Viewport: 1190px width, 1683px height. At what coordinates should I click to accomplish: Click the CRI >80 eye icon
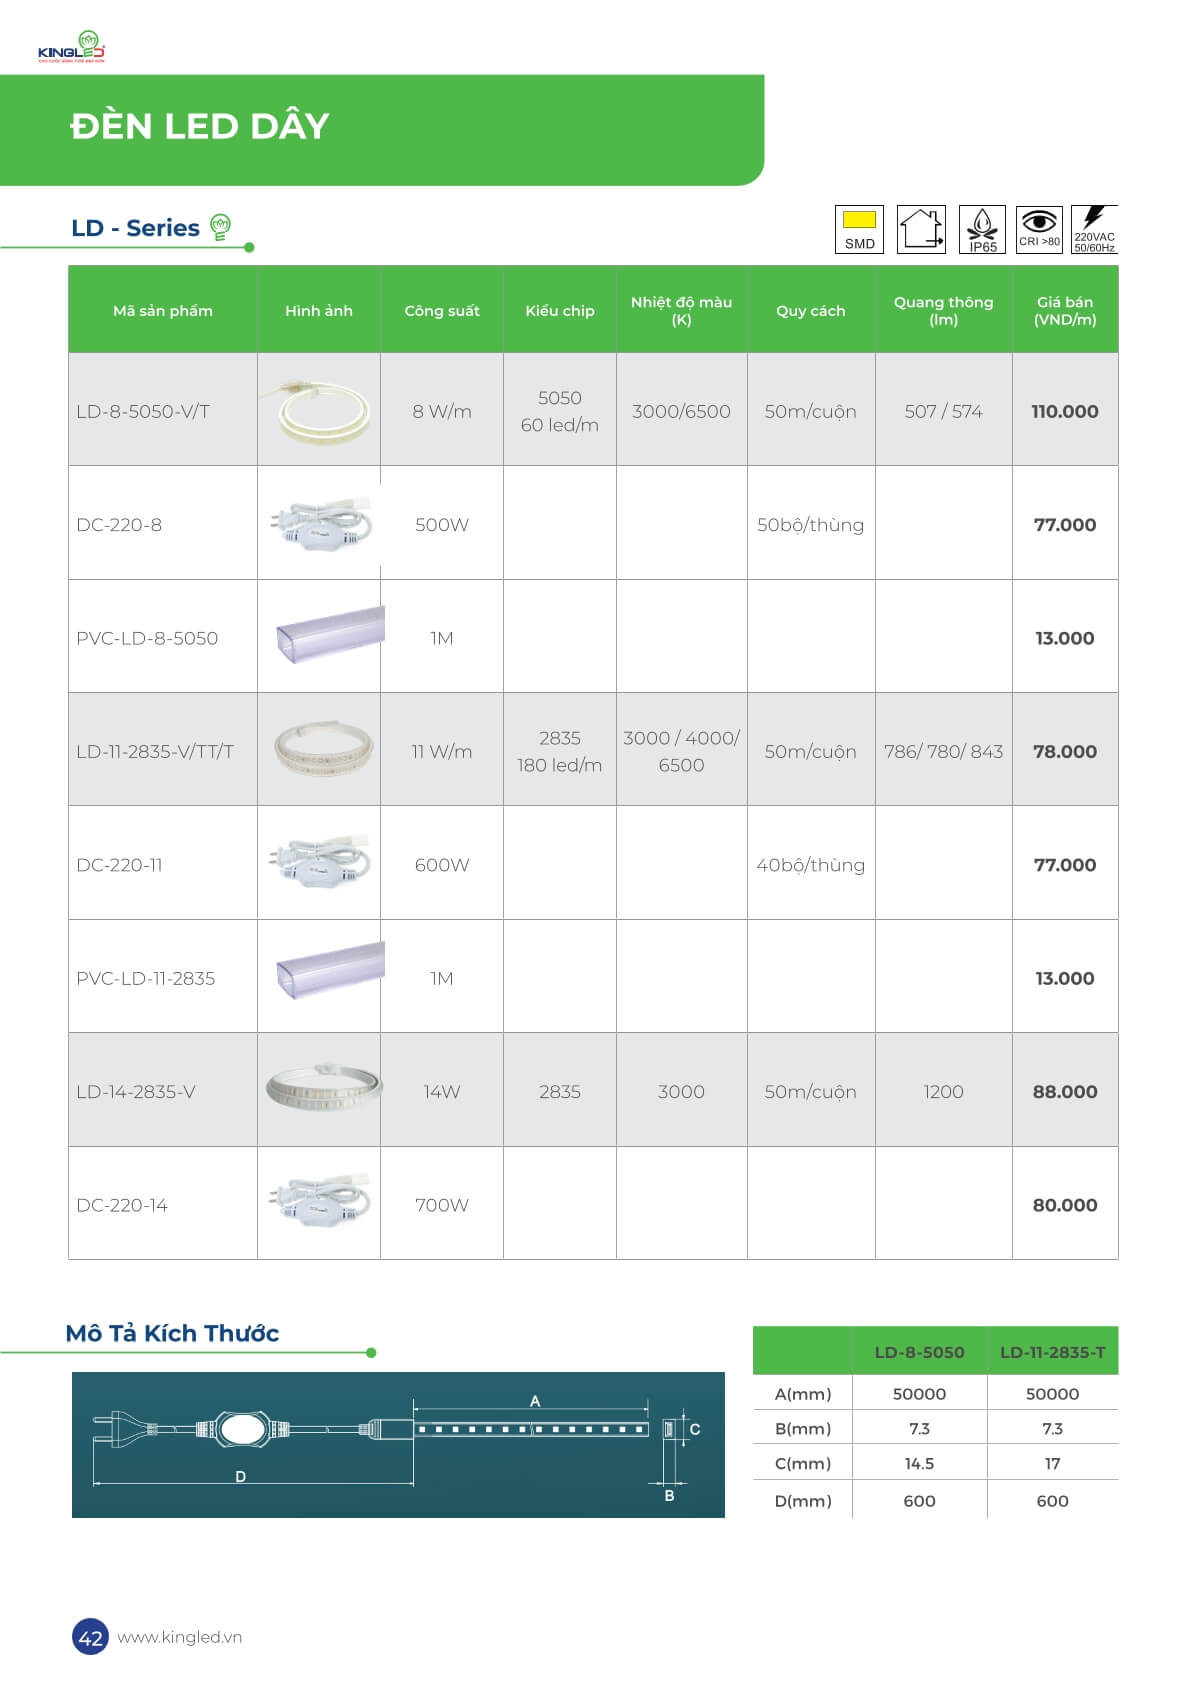(1039, 228)
